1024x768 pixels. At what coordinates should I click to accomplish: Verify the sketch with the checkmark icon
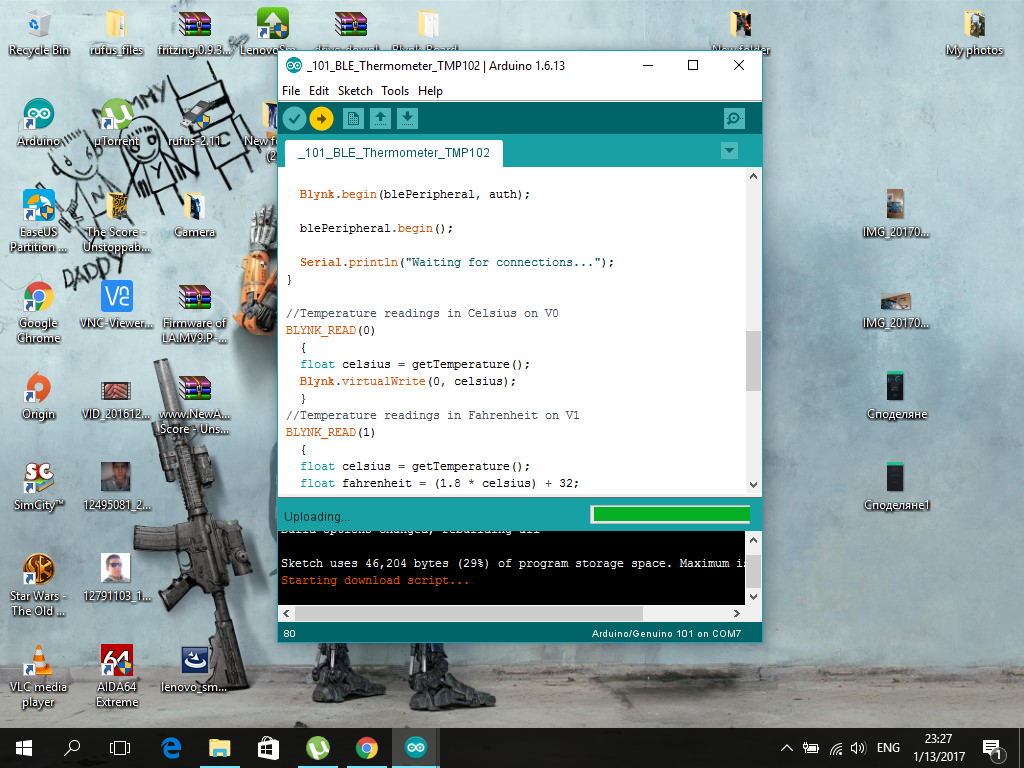294,118
